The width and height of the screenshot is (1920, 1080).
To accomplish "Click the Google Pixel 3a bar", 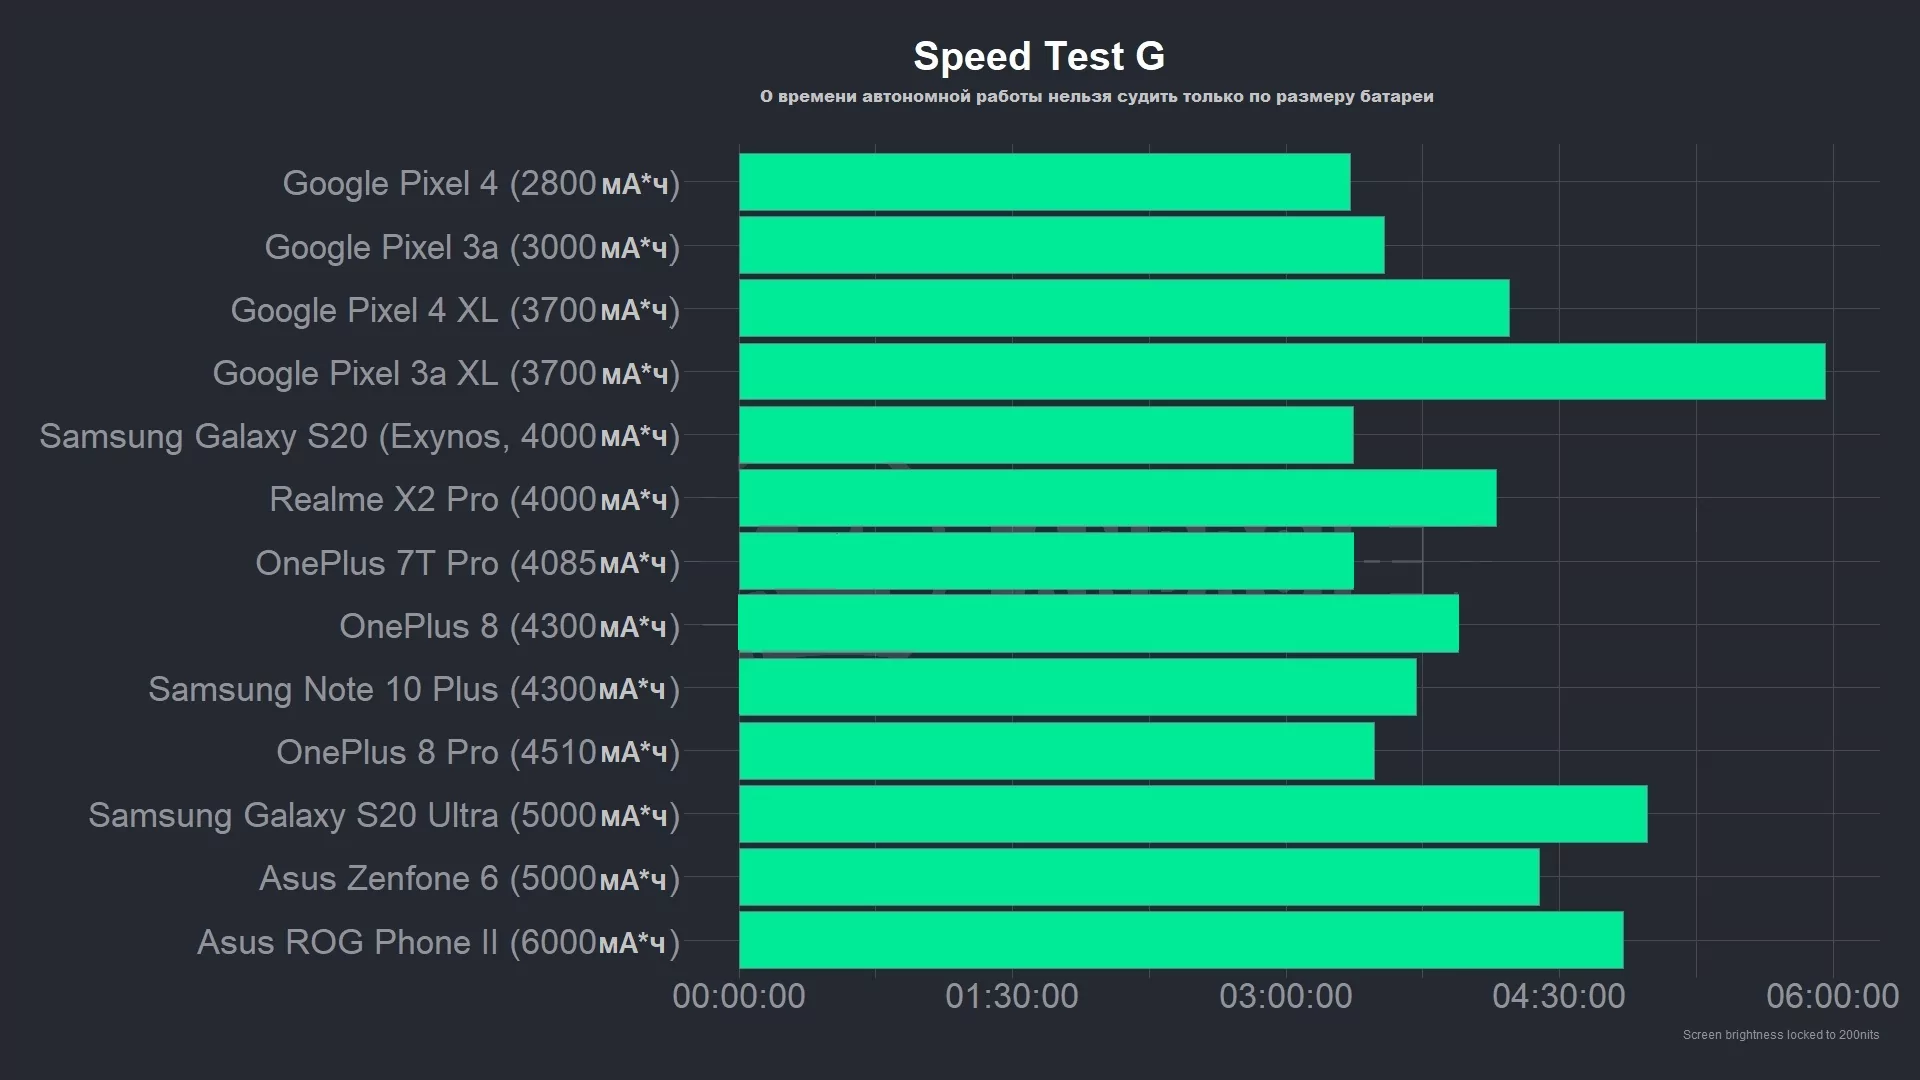I will pyautogui.click(x=1062, y=245).
